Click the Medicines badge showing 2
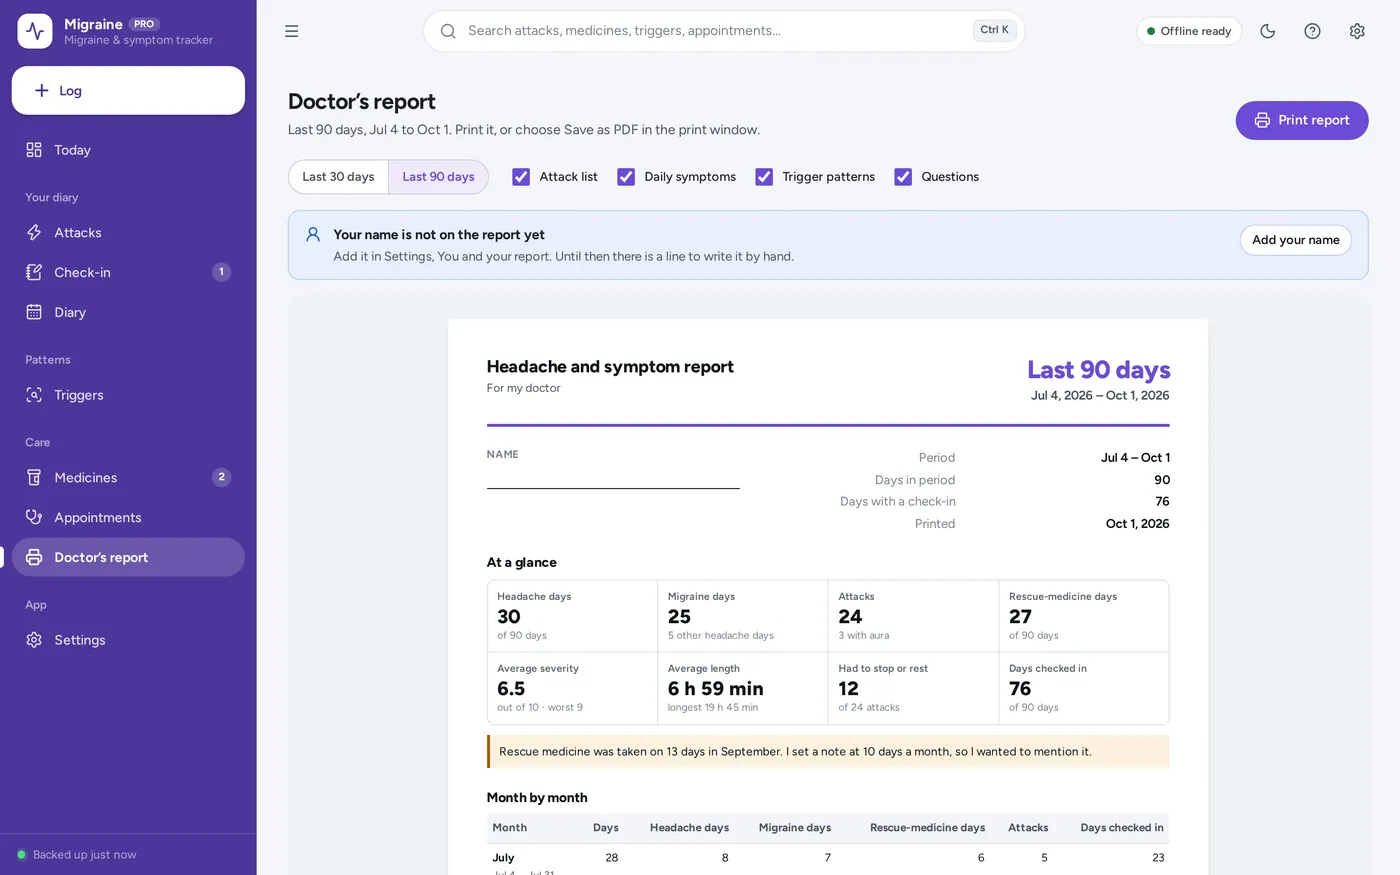This screenshot has height=875, width=1400. [222, 478]
